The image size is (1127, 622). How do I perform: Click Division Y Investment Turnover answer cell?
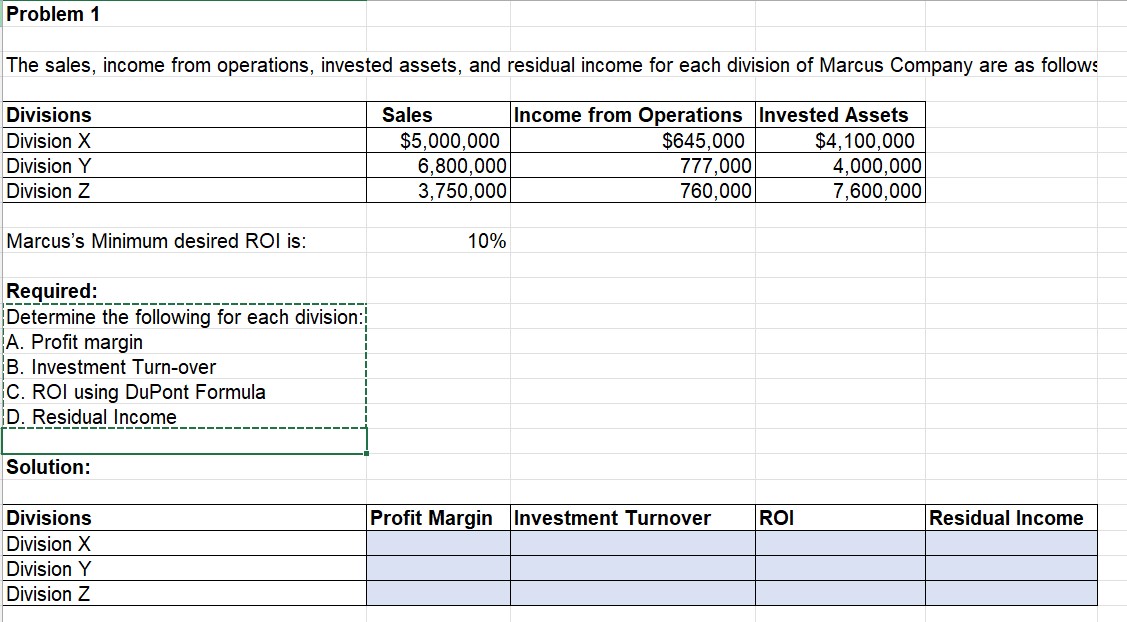coord(633,568)
